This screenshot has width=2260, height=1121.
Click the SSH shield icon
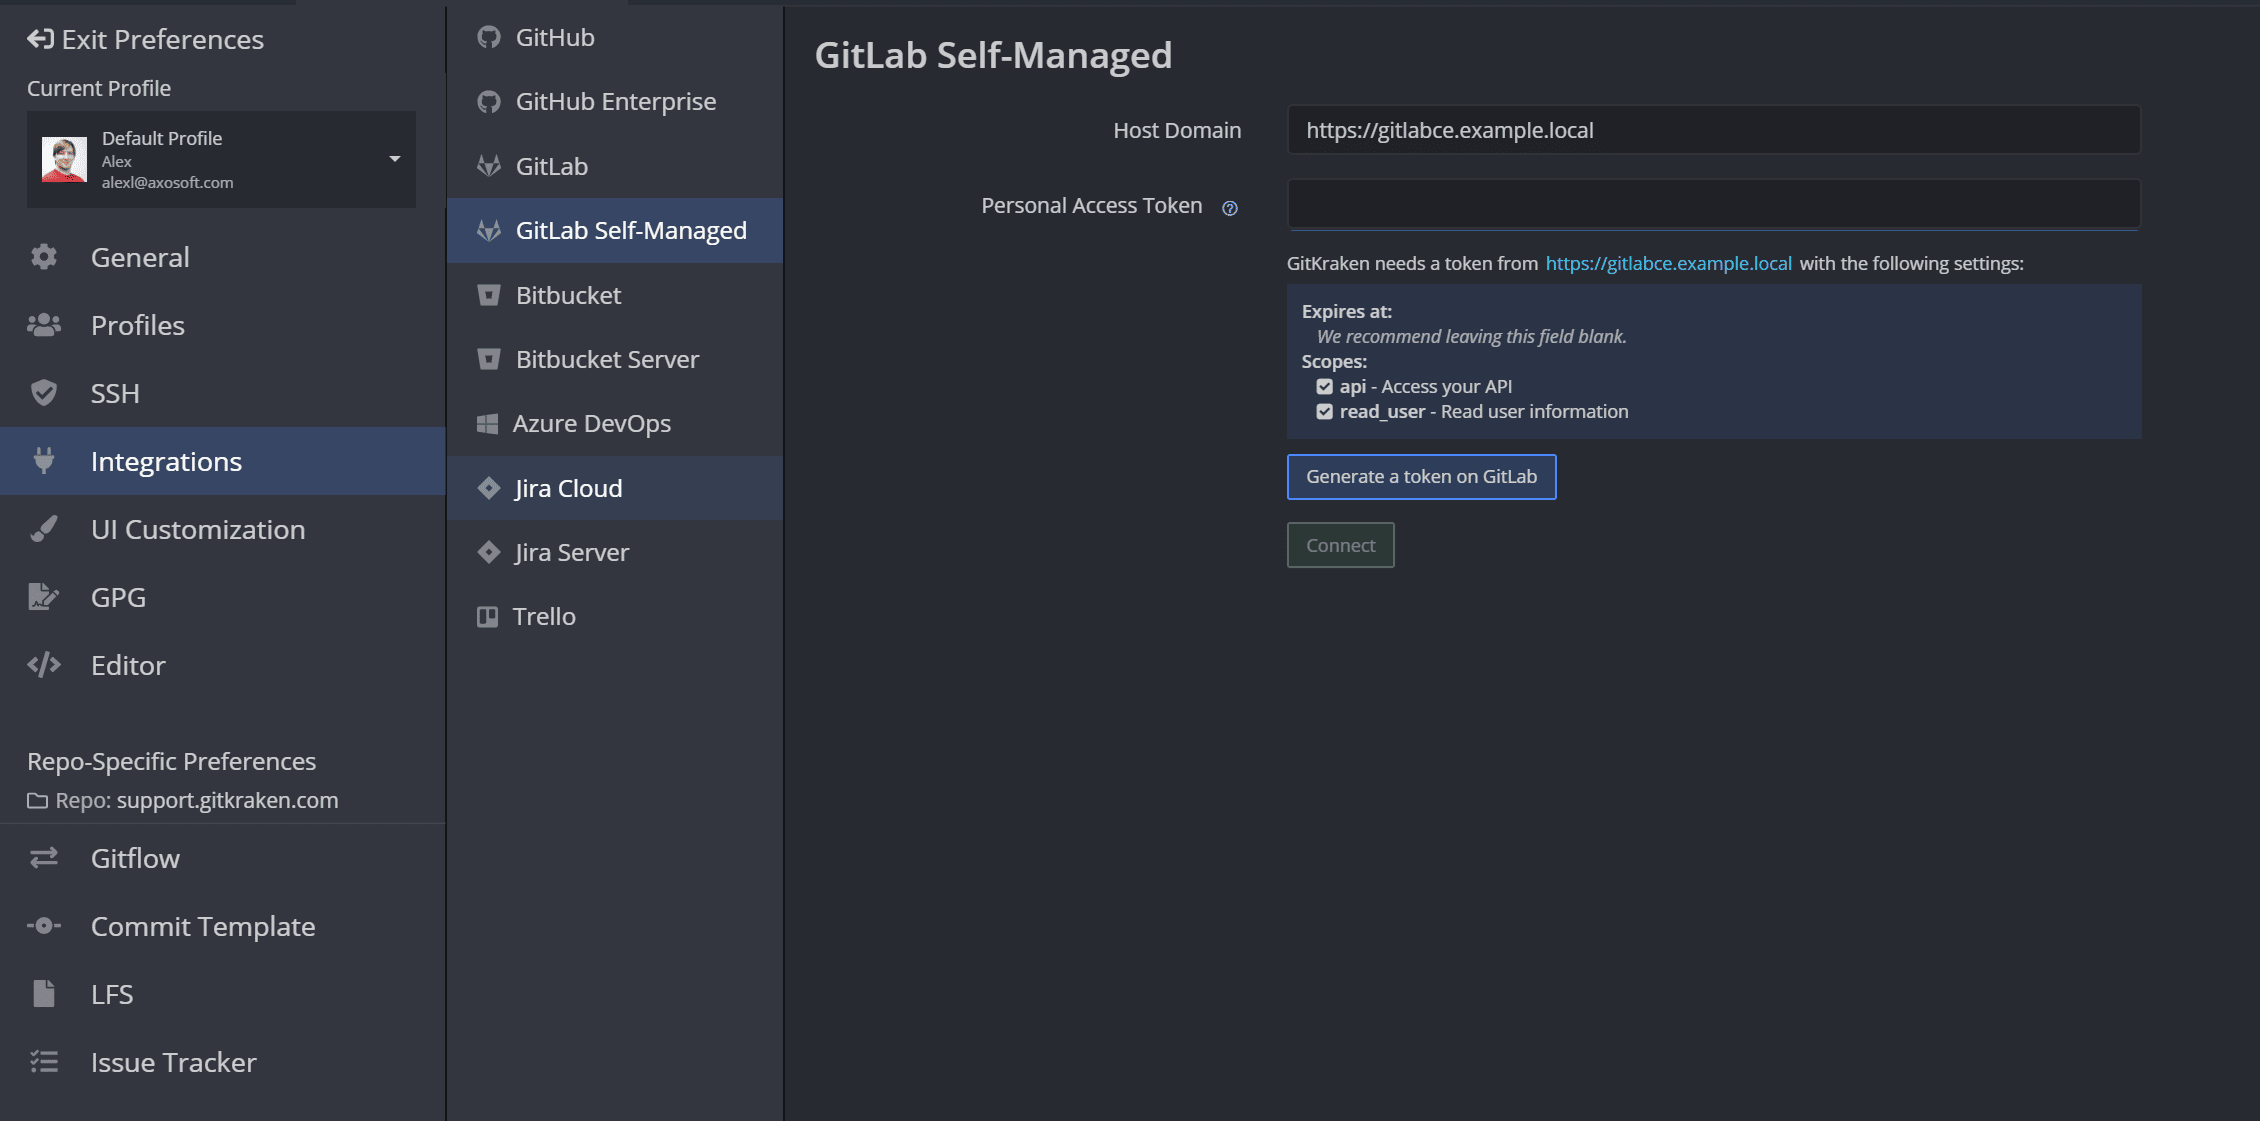click(x=44, y=393)
